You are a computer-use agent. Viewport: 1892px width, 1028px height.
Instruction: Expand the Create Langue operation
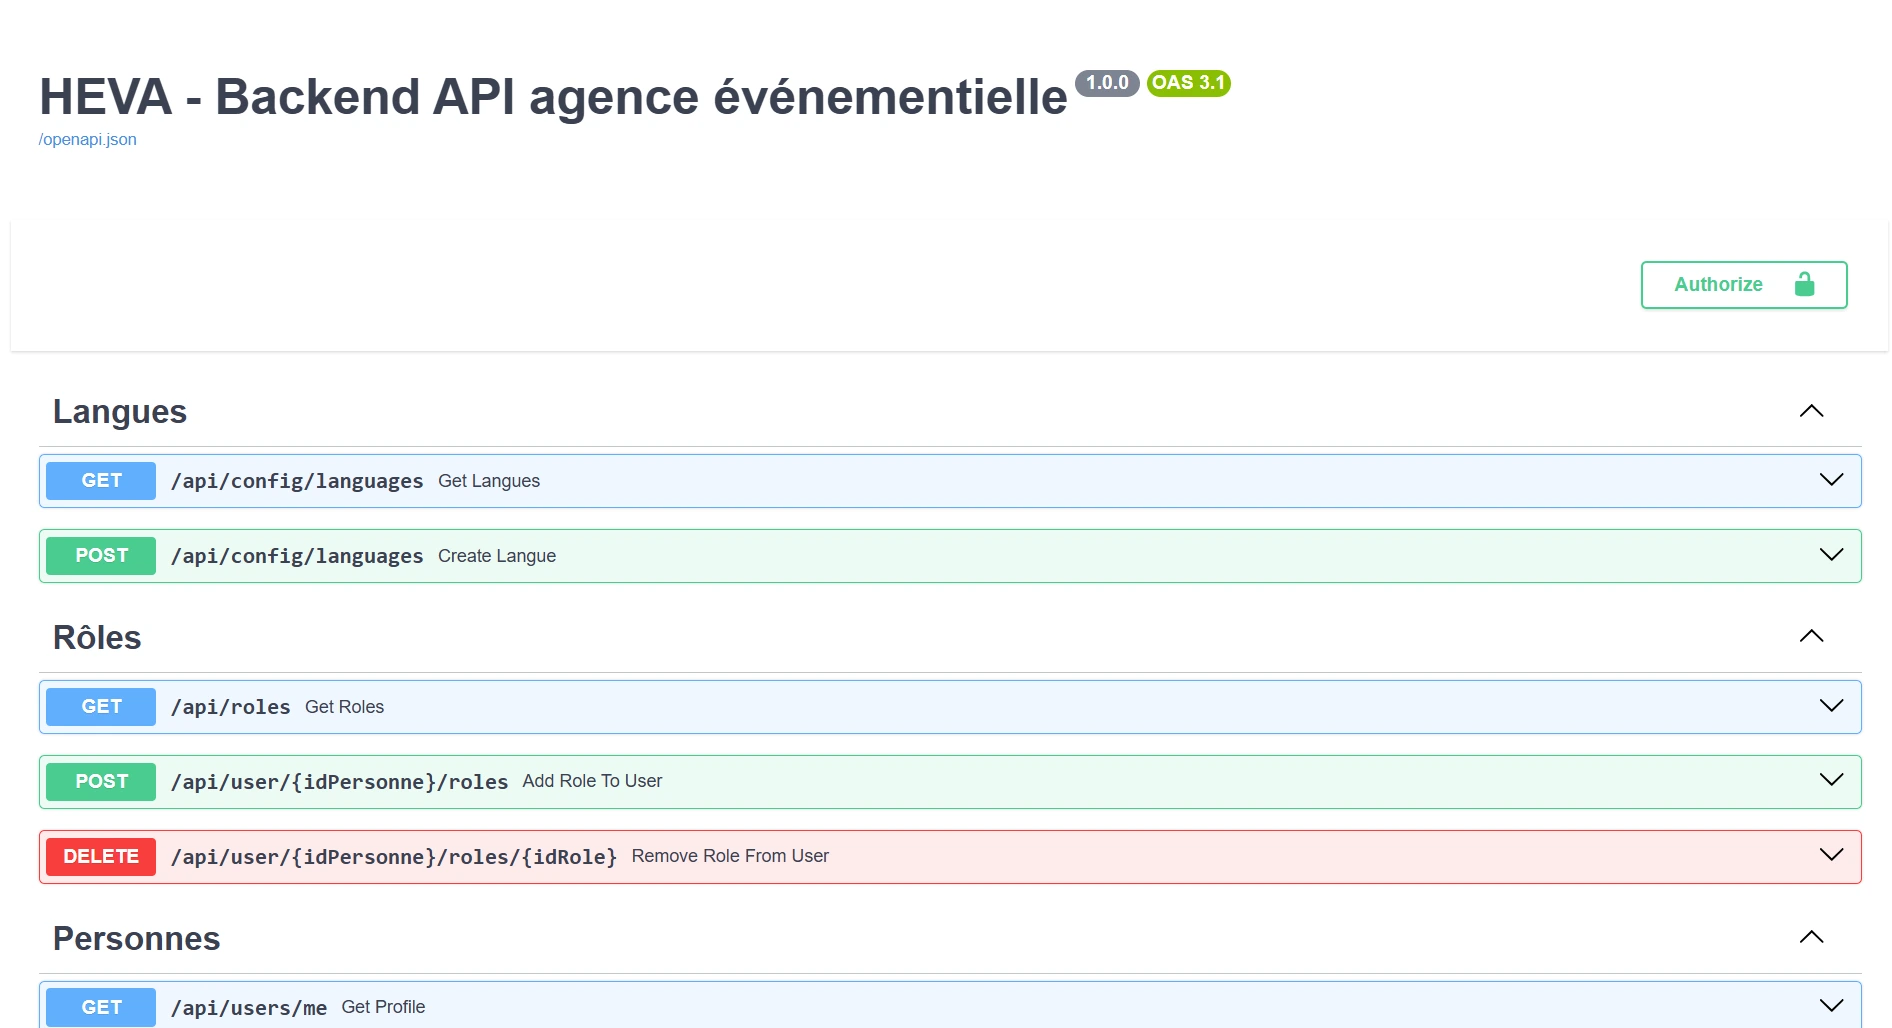[1831, 555]
